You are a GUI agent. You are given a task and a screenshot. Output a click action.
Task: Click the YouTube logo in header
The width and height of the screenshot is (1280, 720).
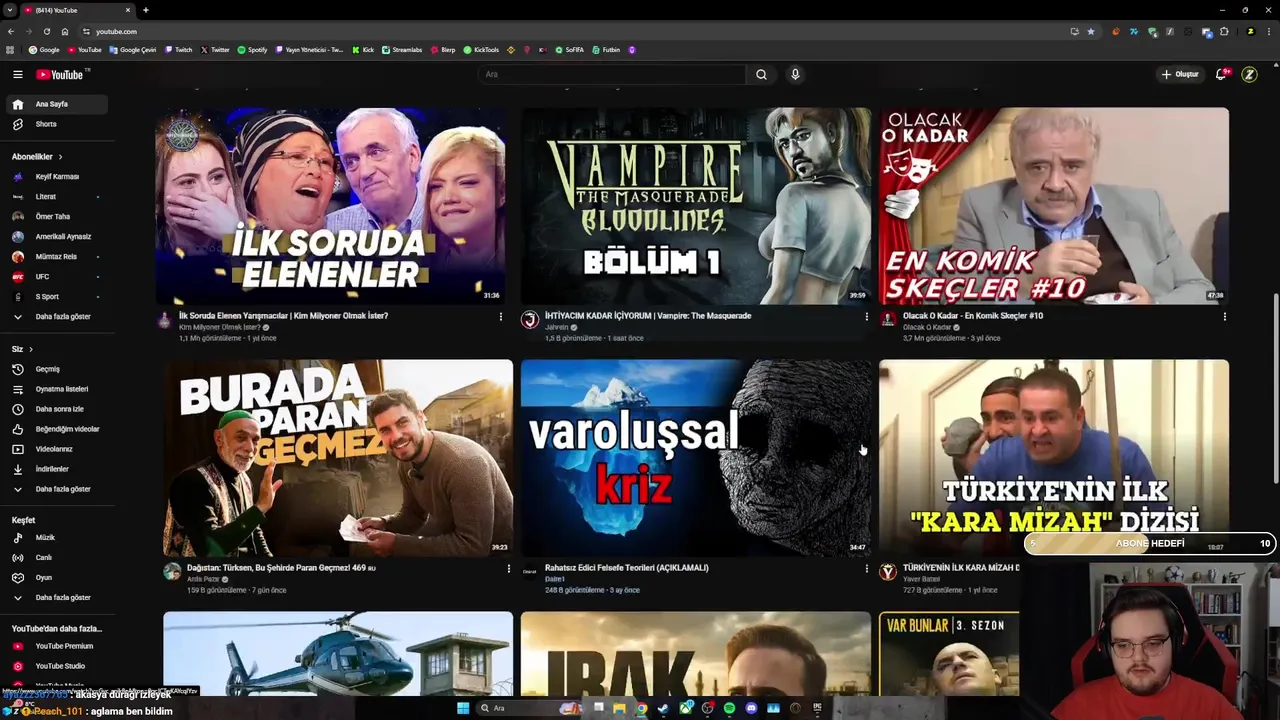[62, 74]
